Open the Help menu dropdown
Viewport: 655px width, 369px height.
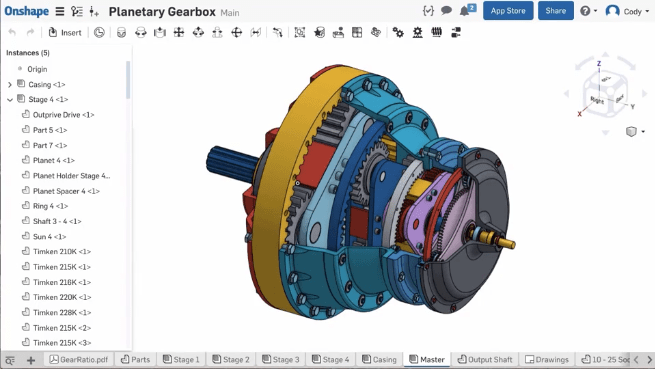pyautogui.click(x=588, y=11)
